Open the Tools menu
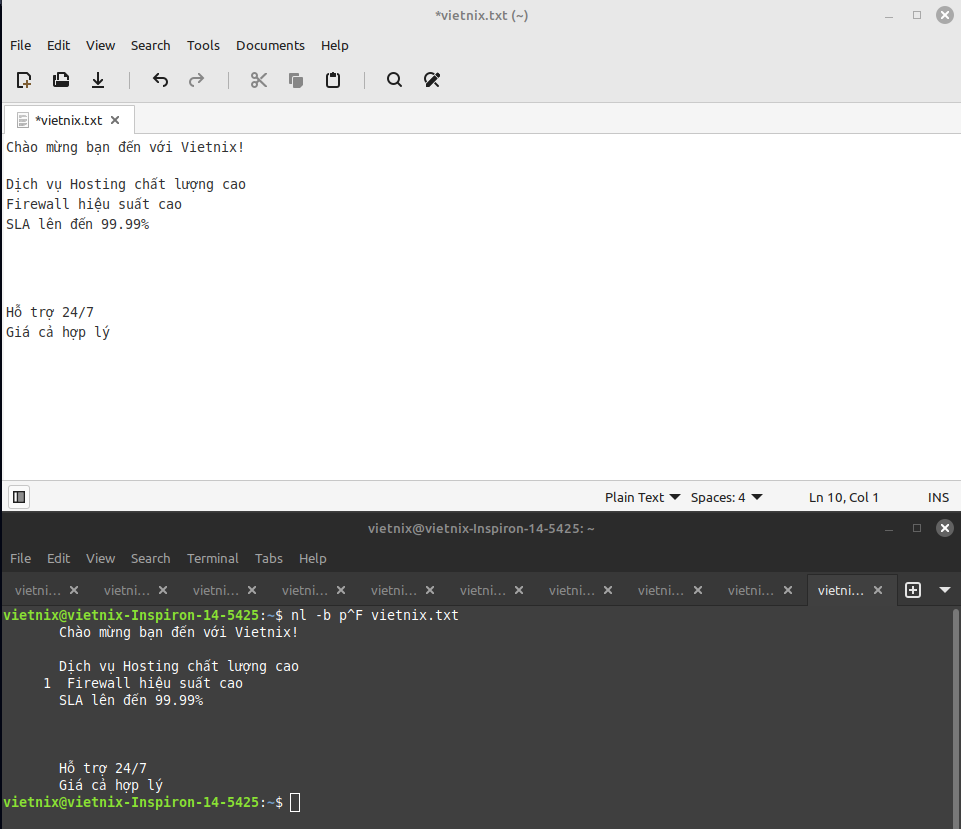The height and width of the screenshot is (829, 961). (203, 45)
